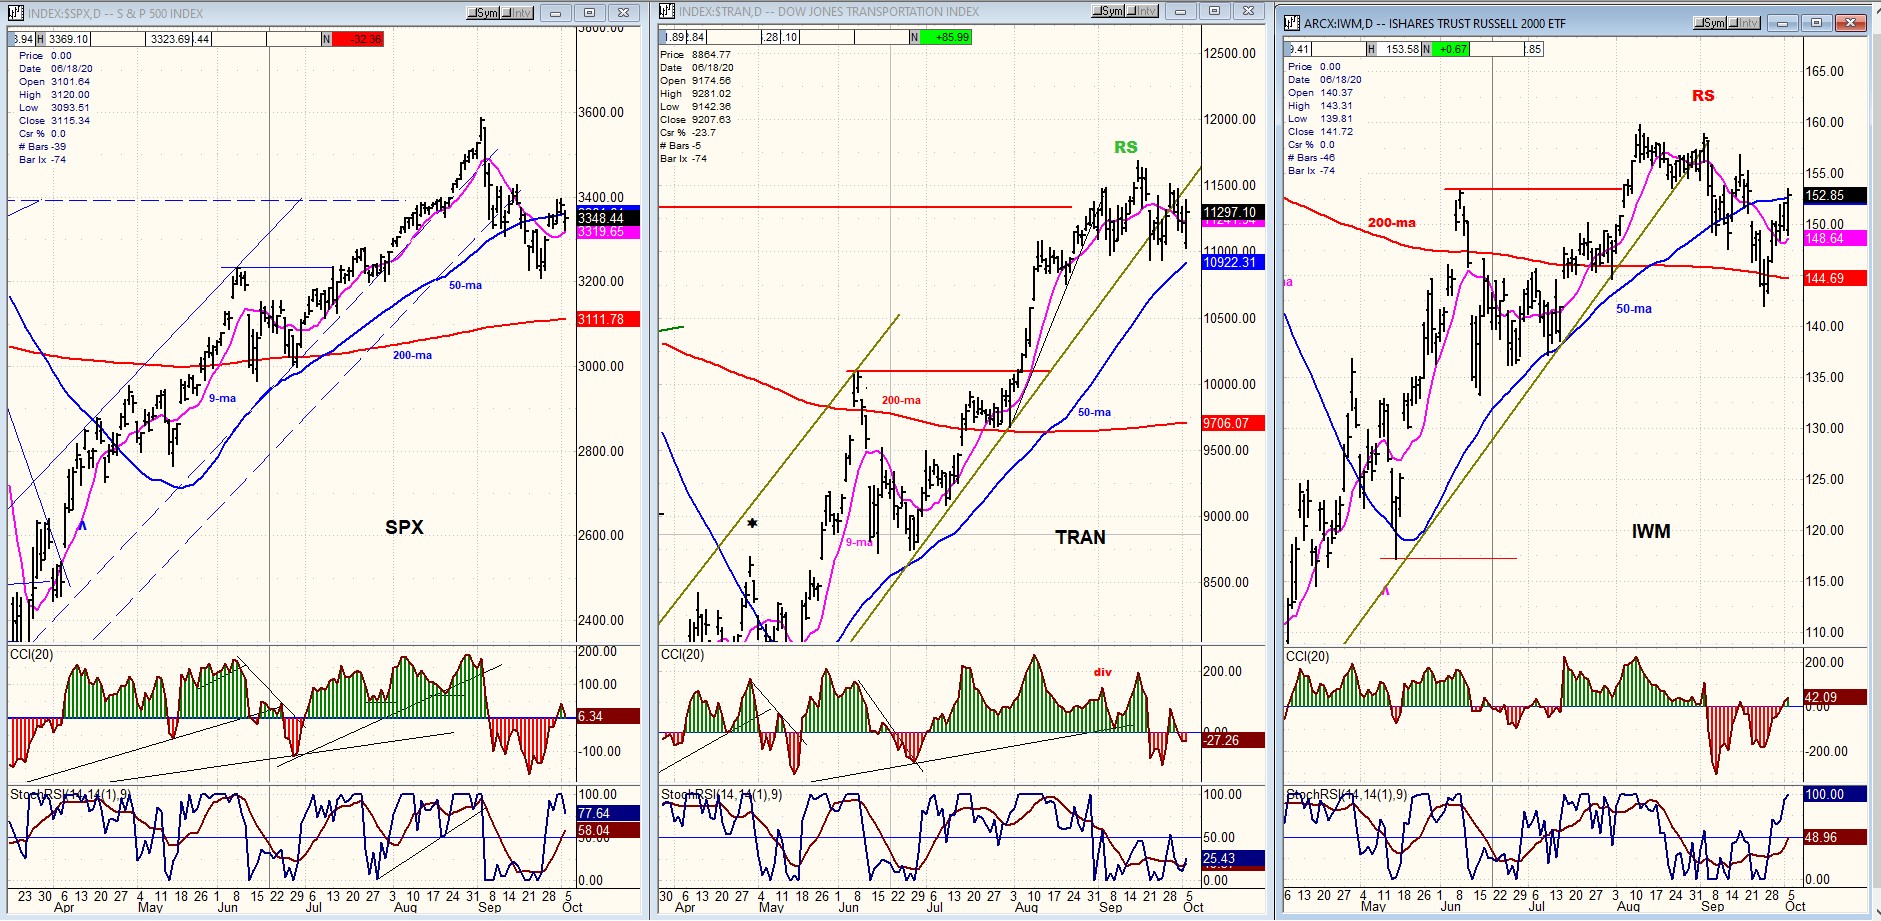This screenshot has width=1881, height=921.
Task: Click the TRAN text label on the chart
Action: tap(1080, 537)
